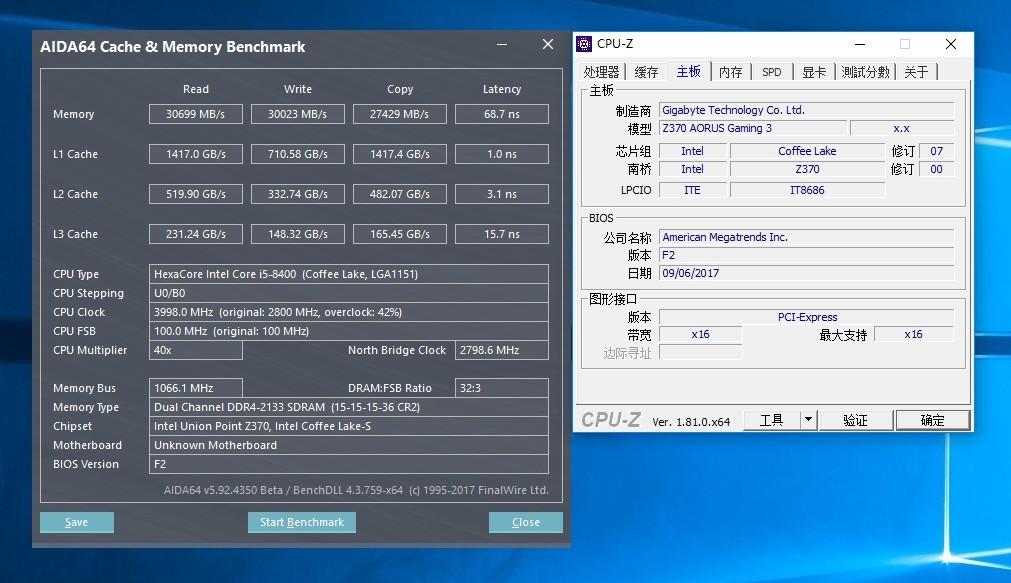
Task: Switch to the 处理器 tab in CPU-Z
Action: pos(601,72)
